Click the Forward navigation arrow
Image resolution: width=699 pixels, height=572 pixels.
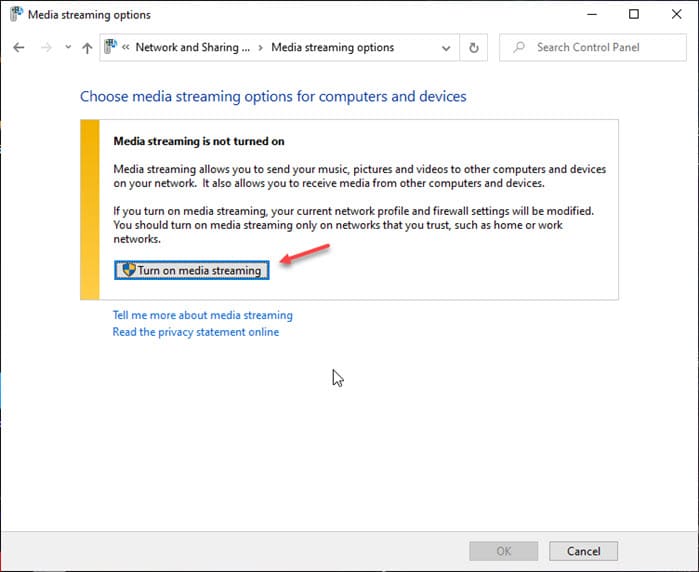(x=46, y=47)
